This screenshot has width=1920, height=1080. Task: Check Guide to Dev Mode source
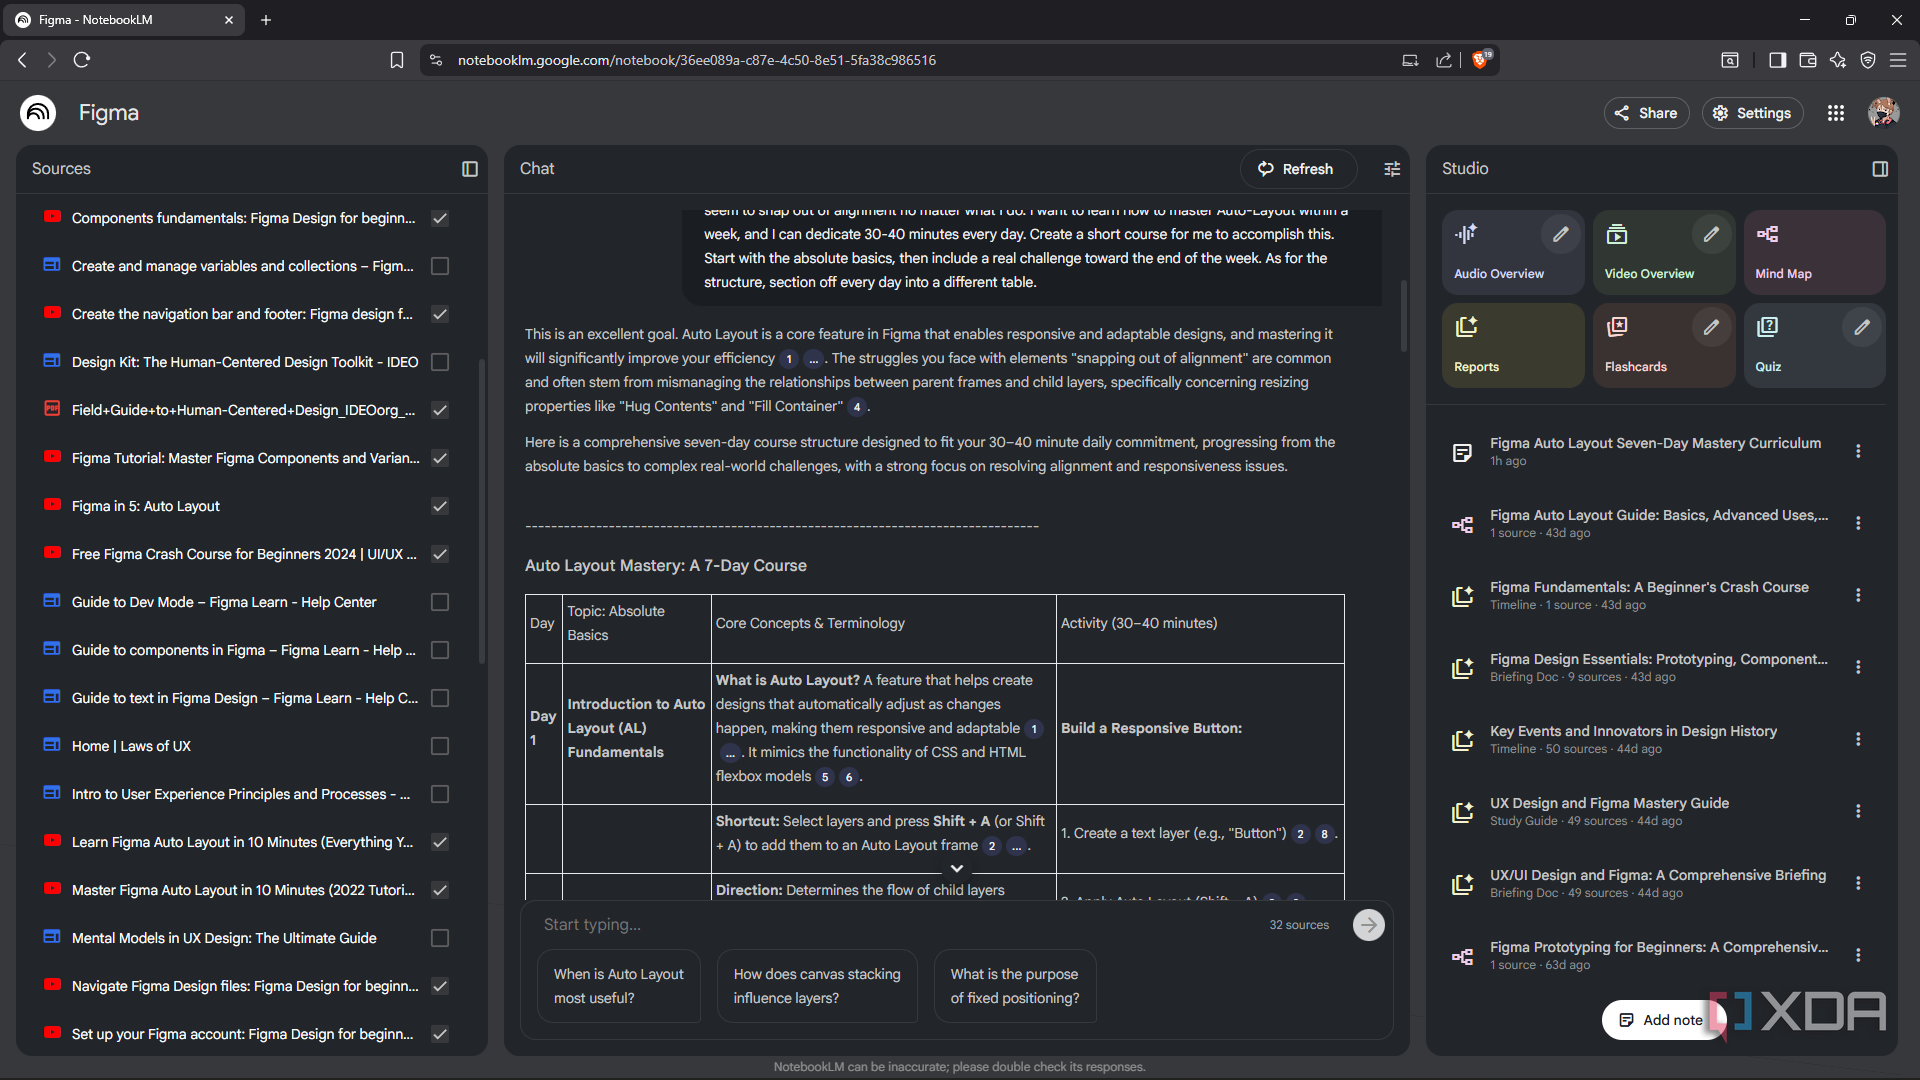pos(440,602)
